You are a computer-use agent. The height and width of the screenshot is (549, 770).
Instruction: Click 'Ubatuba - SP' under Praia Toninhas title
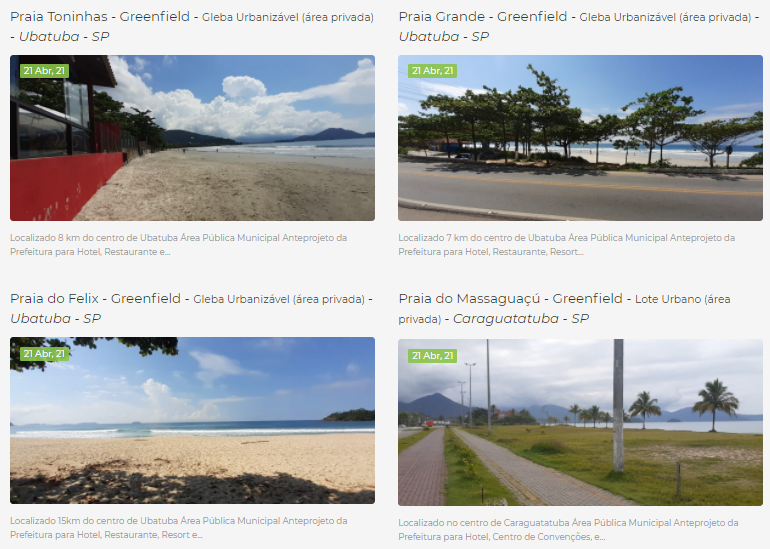click(64, 37)
